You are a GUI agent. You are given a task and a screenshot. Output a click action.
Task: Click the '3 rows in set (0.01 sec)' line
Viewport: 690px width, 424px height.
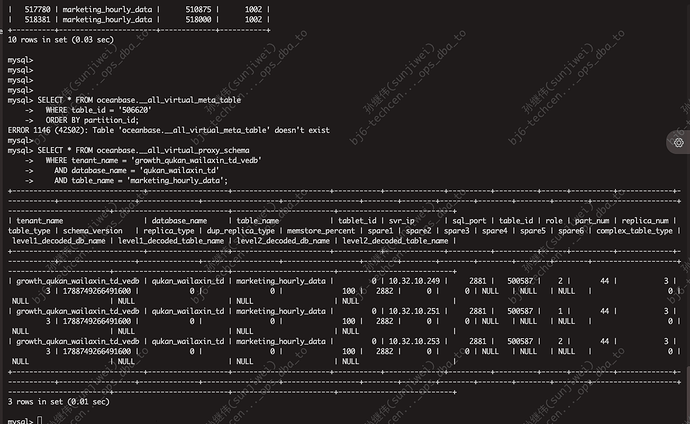[x=59, y=402]
